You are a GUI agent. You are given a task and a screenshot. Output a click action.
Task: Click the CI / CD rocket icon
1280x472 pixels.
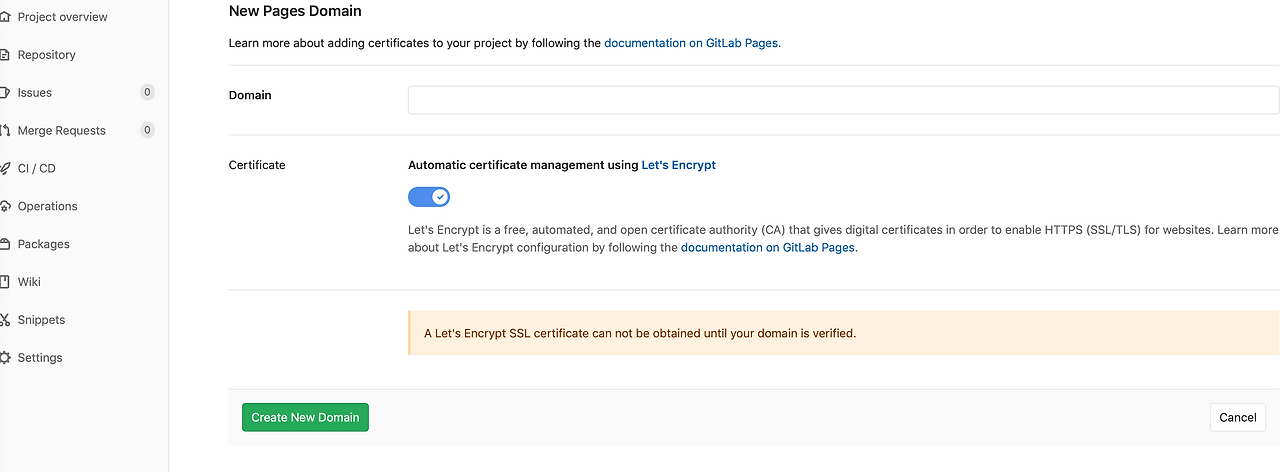coord(5,169)
